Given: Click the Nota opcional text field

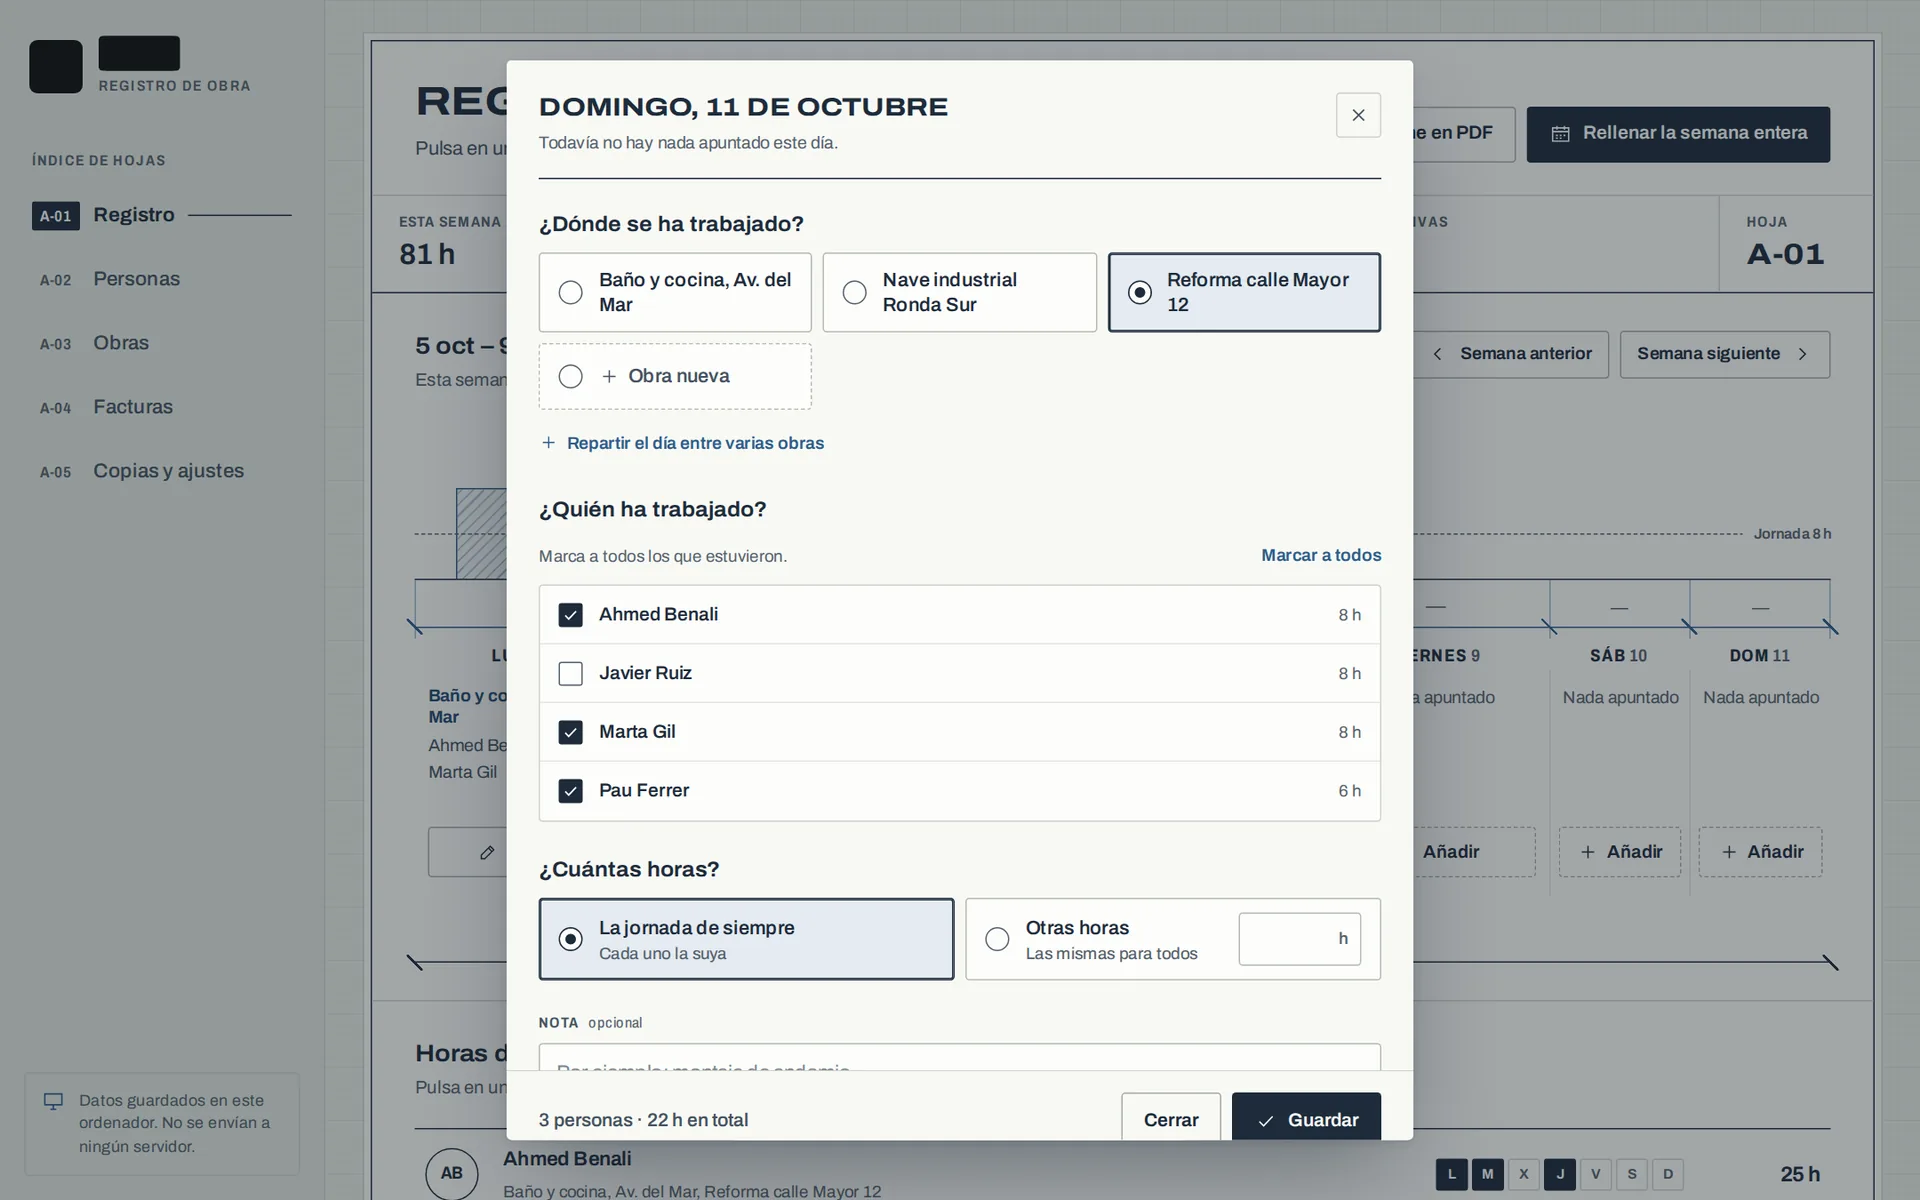Looking at the screenshot, I should coord(960,1058).
